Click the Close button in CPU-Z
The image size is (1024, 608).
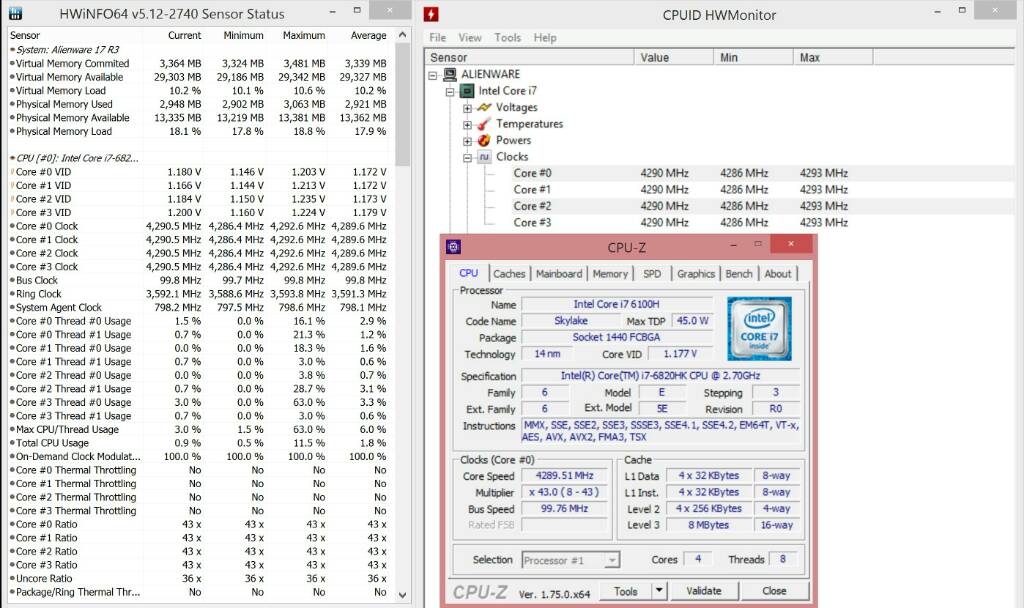coord(774,591)
